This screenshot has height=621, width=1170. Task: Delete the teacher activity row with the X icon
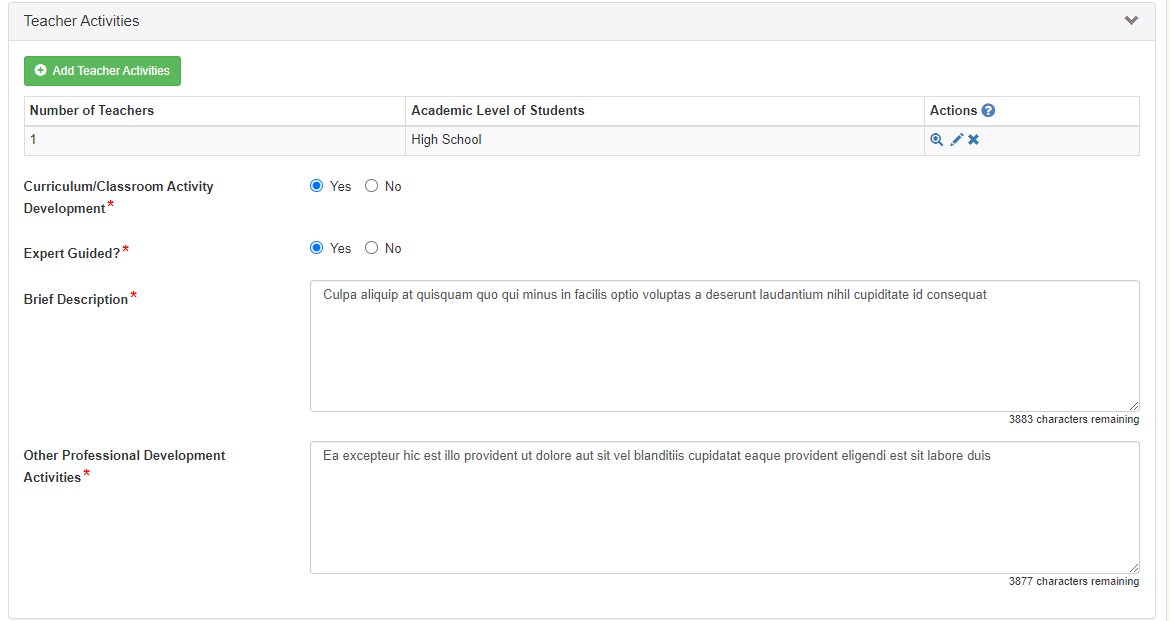click(973, 140)
